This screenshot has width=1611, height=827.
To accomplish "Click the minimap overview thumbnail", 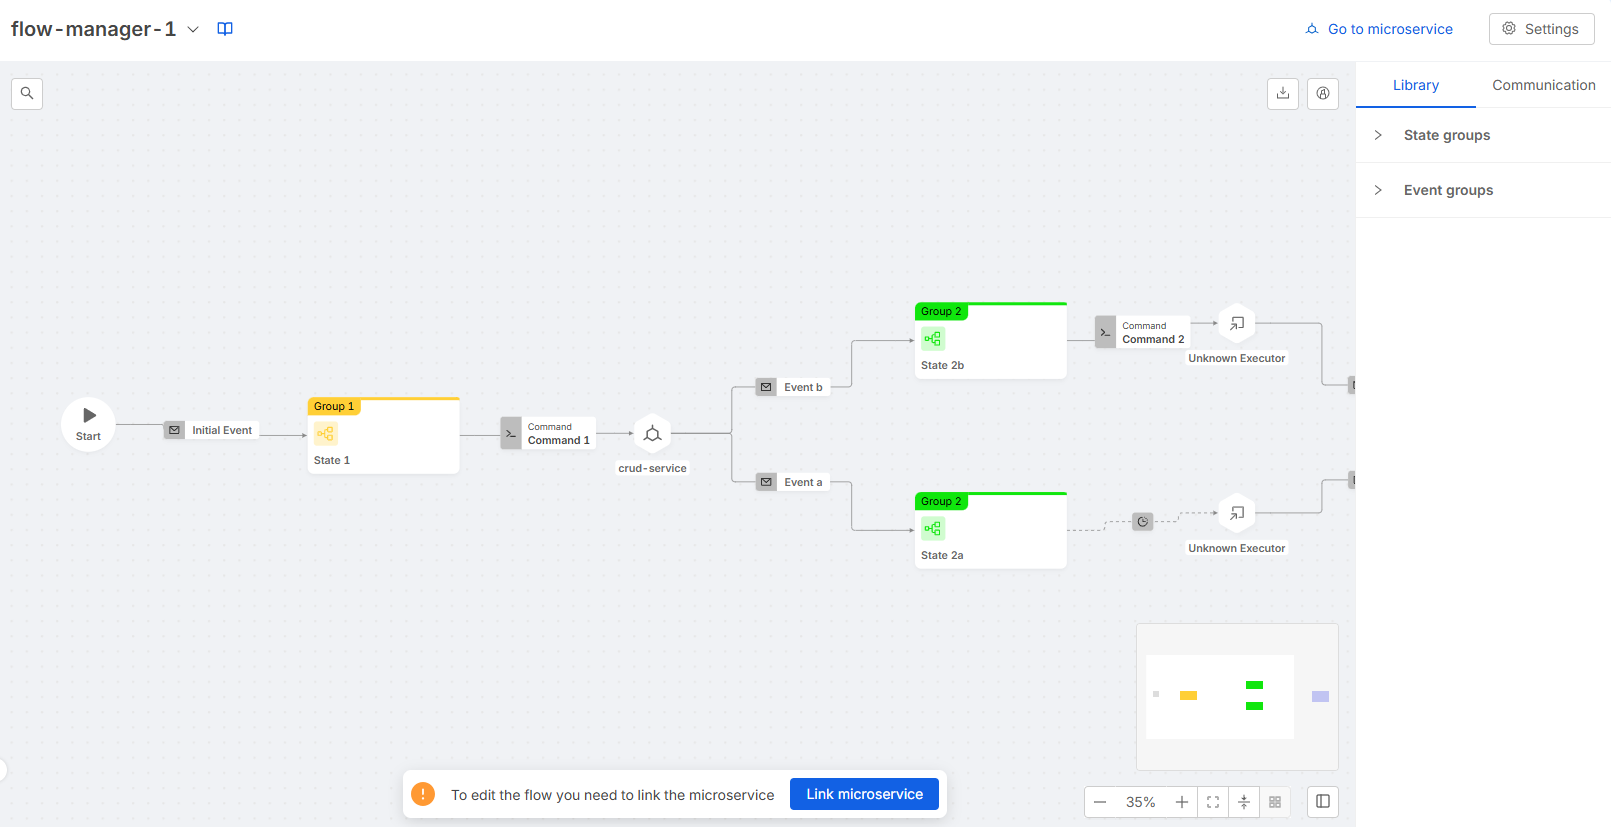I will pos(1237,697).
